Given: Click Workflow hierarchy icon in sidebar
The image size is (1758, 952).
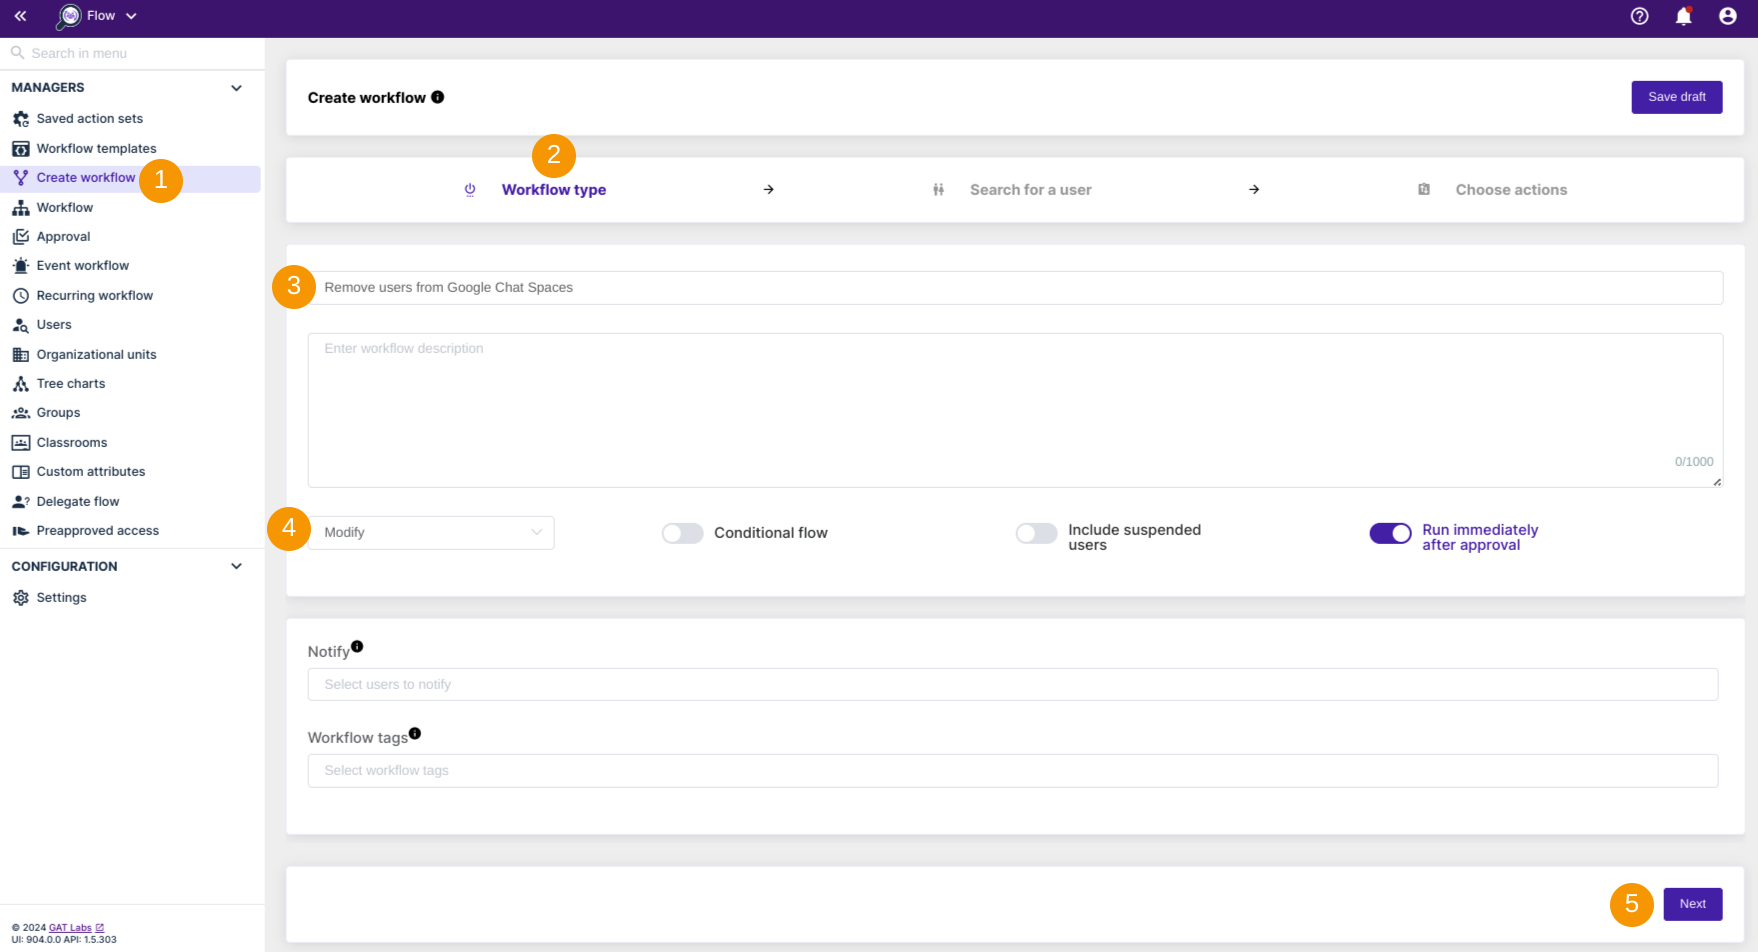Looking at the screenshot, I should coord(21,208).
